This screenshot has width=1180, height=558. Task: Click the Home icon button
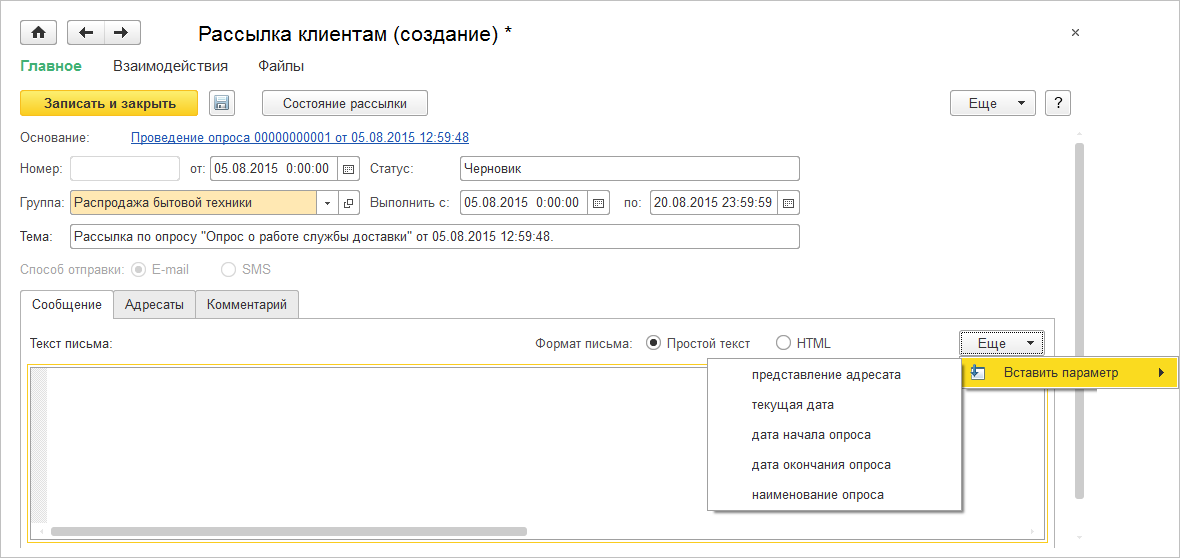(x=39, y=33)
